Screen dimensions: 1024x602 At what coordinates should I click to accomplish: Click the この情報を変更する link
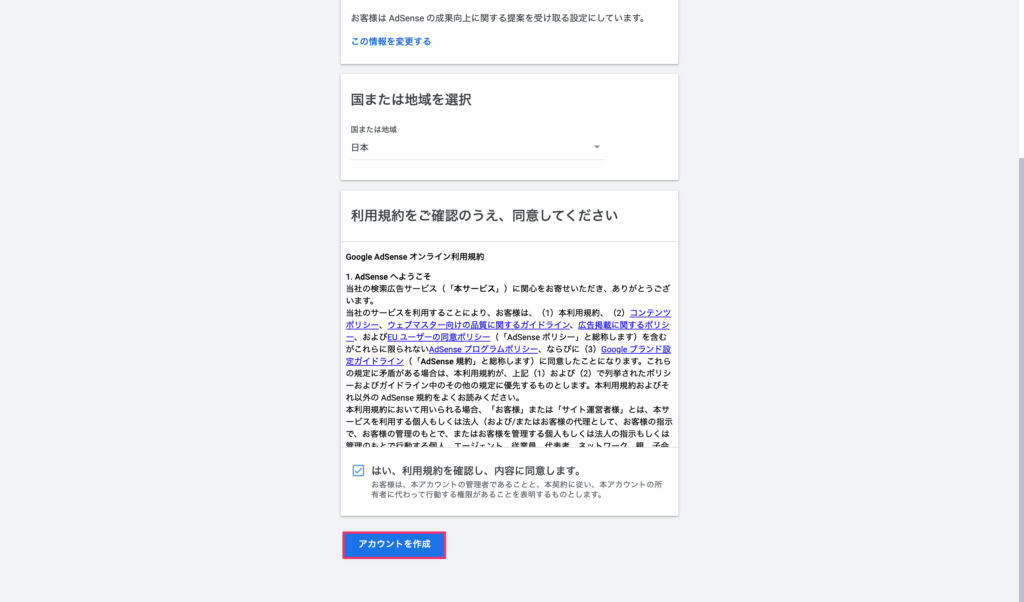(391, 41)
